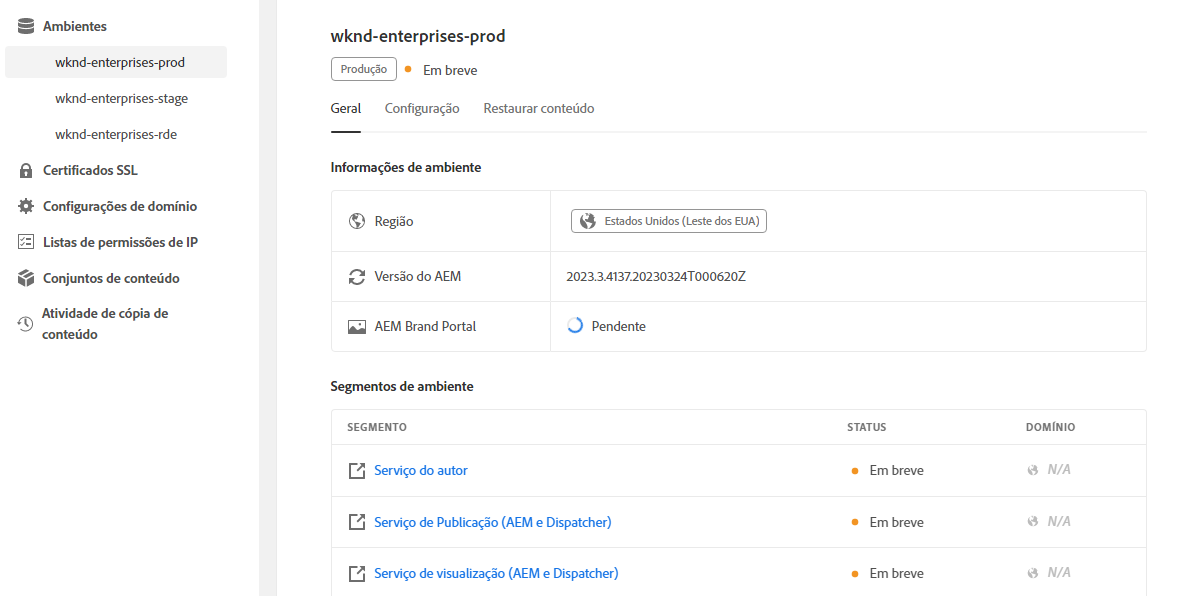Select wknd-enterprises-stage environment
This screenshot has width=1194, height=596.
click(121, 98)
